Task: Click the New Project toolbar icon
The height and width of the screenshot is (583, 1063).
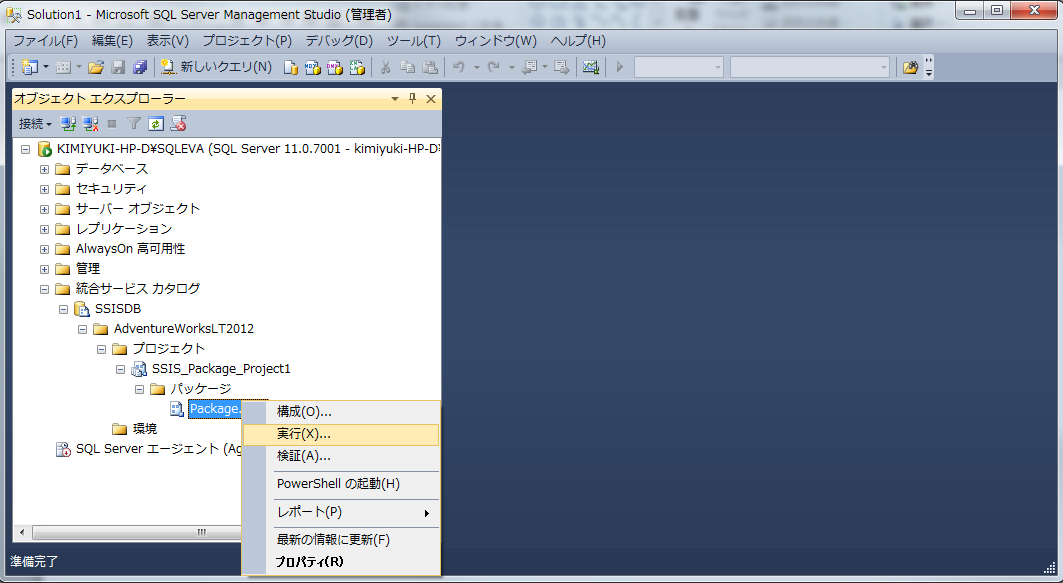Action: [x=29, y=67]
